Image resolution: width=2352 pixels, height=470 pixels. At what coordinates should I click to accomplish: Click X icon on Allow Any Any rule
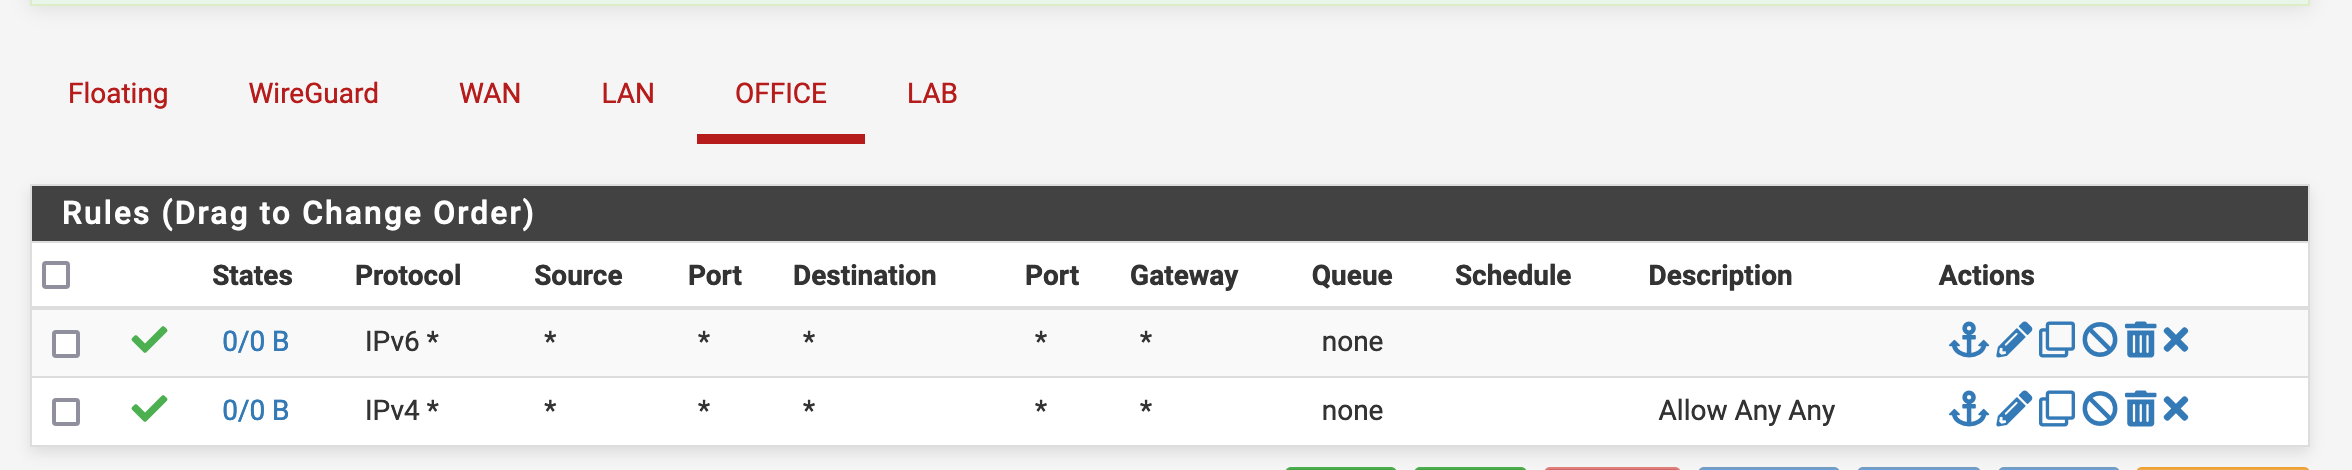2176,409
